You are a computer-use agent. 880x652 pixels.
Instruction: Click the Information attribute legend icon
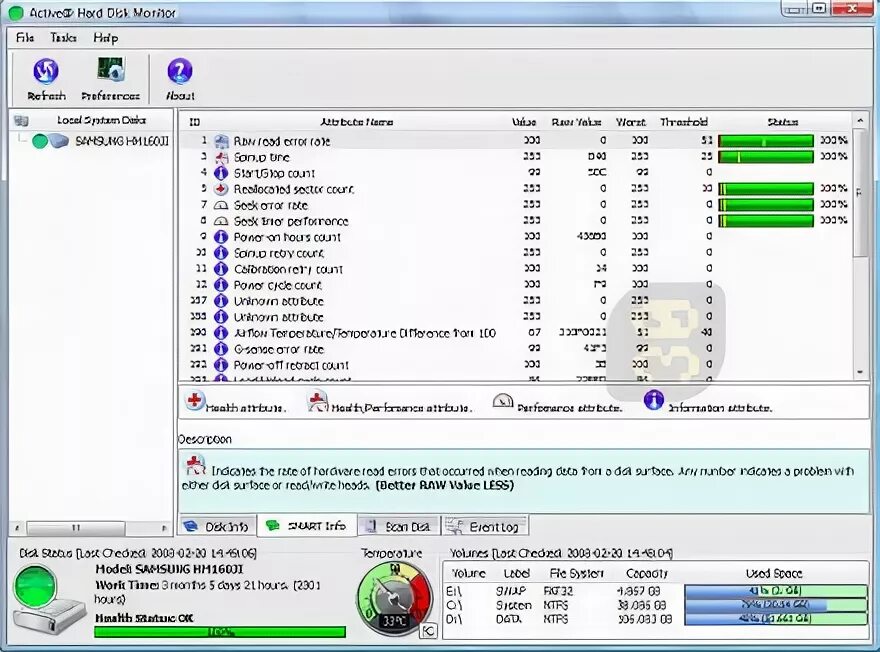coord(654,400)
